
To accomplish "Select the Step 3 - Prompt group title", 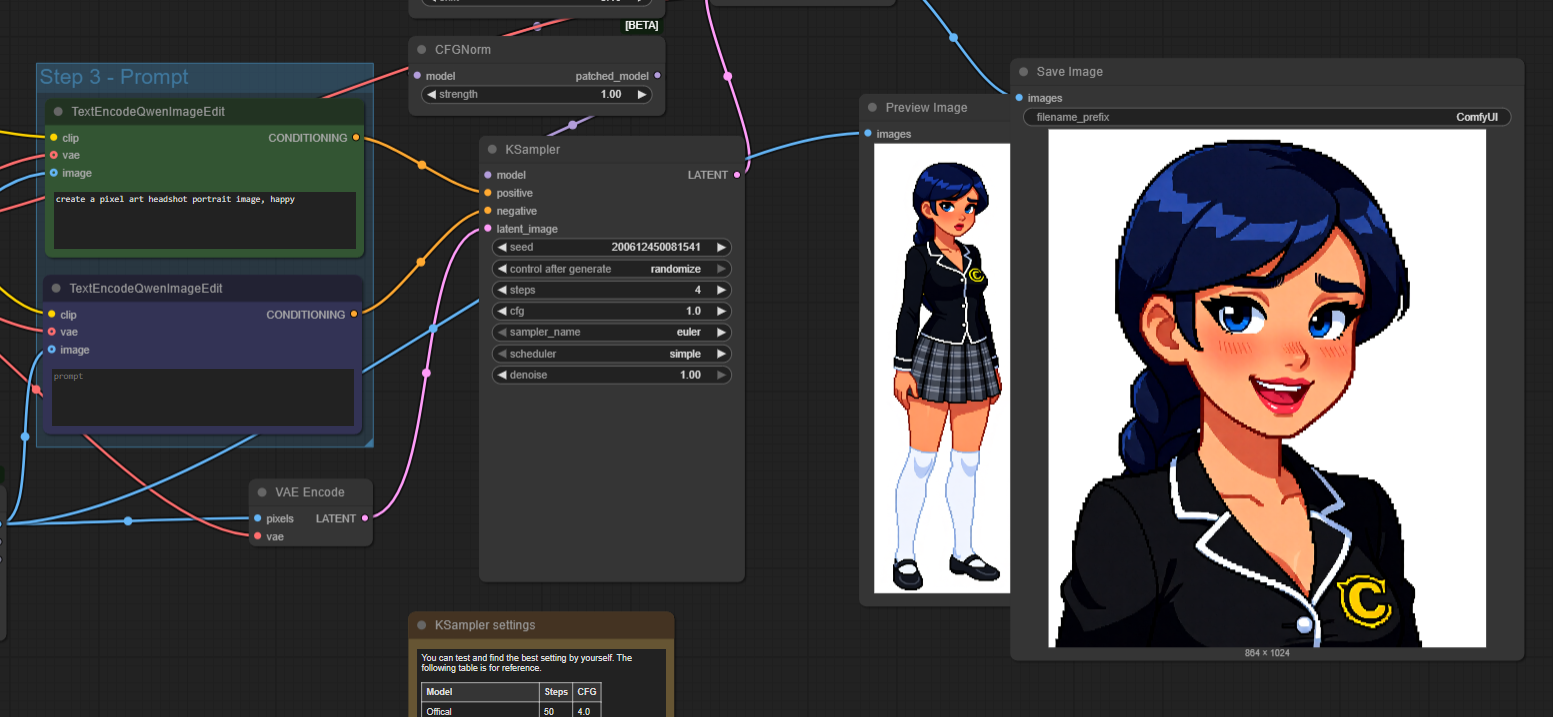I will click(114, 77).
